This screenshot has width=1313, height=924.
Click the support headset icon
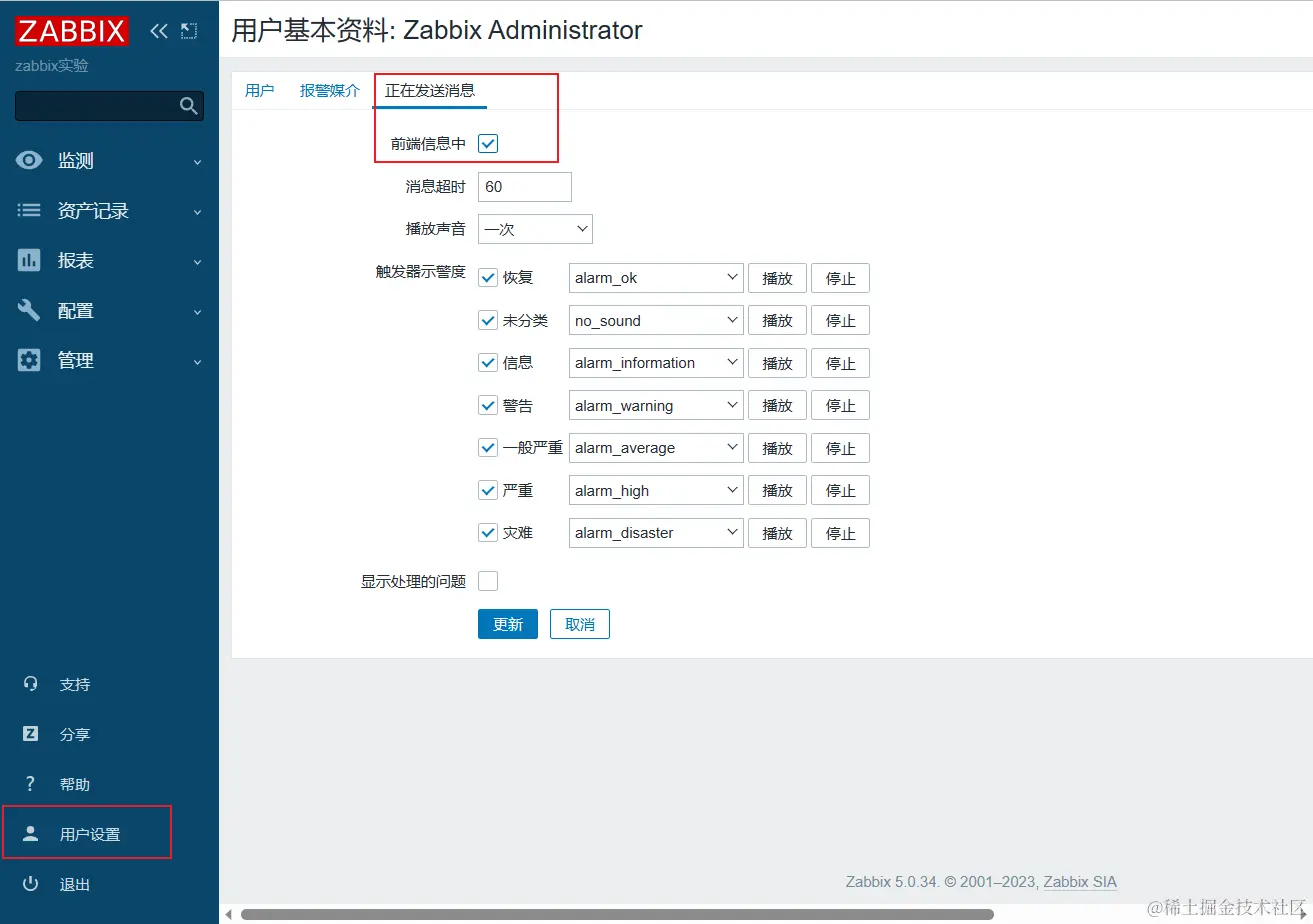coord(31,684)
